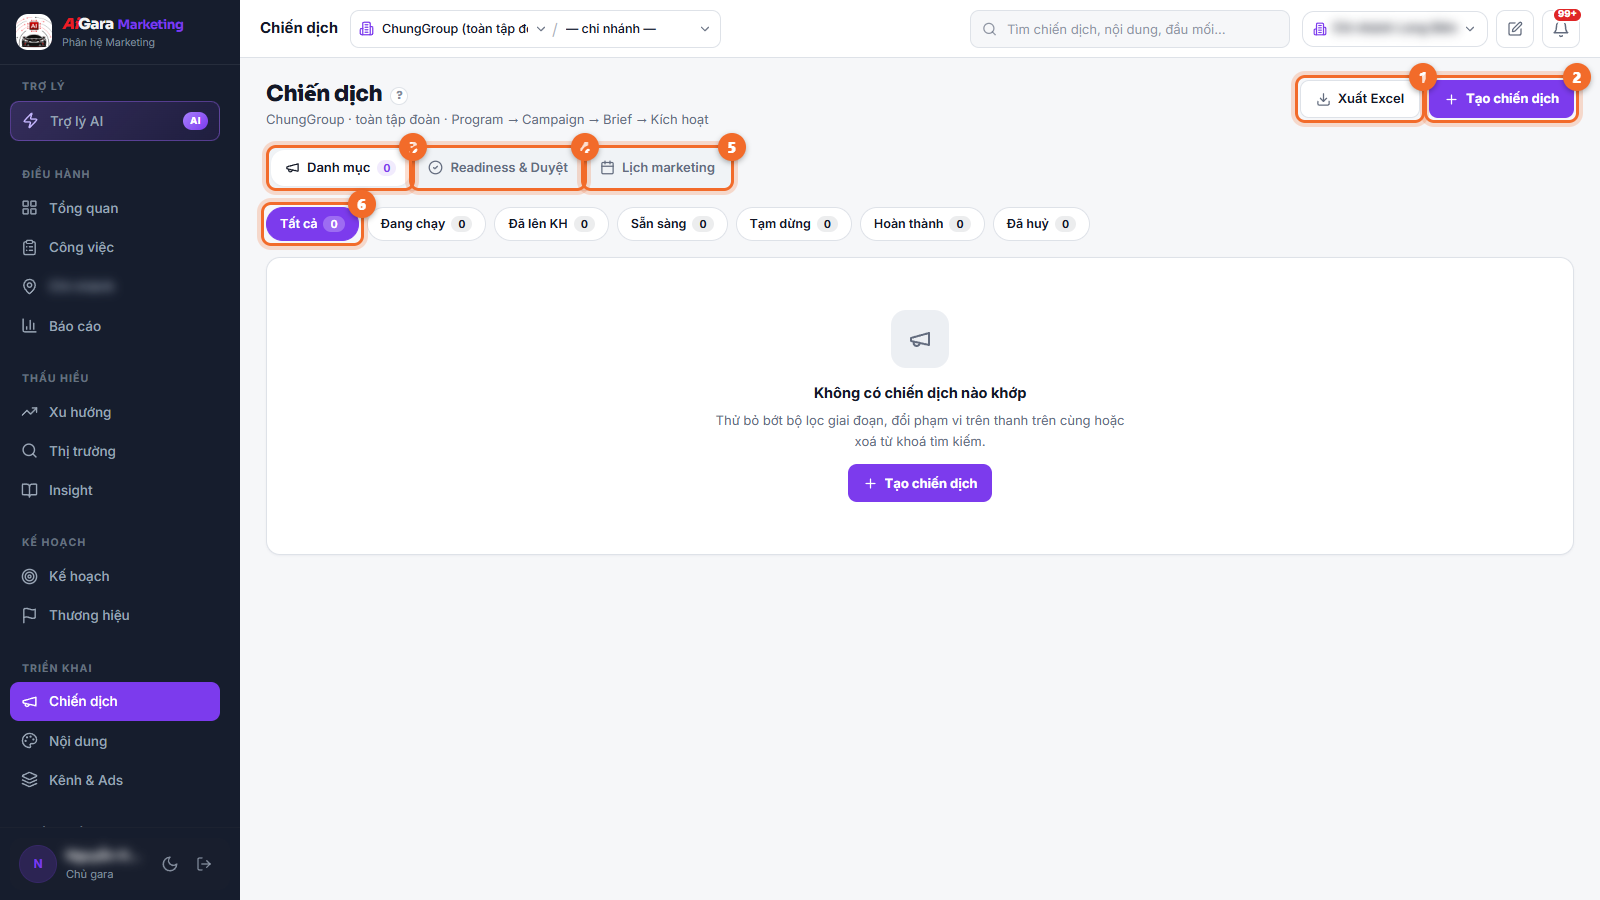
Task: Click the compose edit icon
Action: click(x=1515, y=29)
